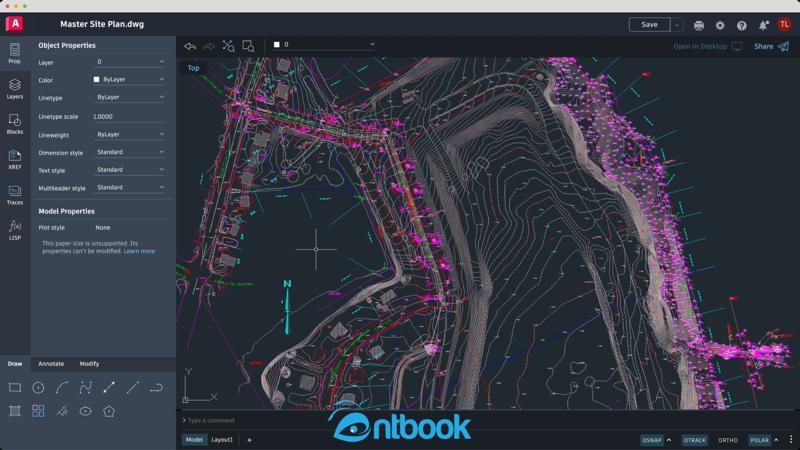
Task: Select the Polyline draw tool
Action: (x=156, y=388)
